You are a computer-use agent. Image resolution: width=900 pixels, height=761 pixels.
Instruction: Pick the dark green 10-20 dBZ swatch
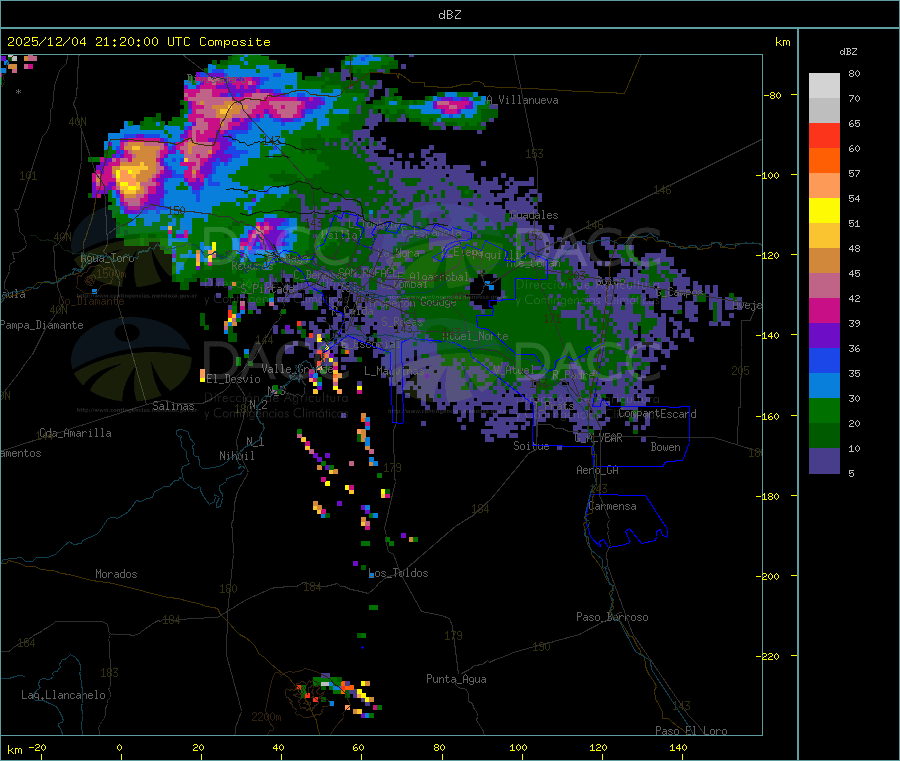(824, 436)
